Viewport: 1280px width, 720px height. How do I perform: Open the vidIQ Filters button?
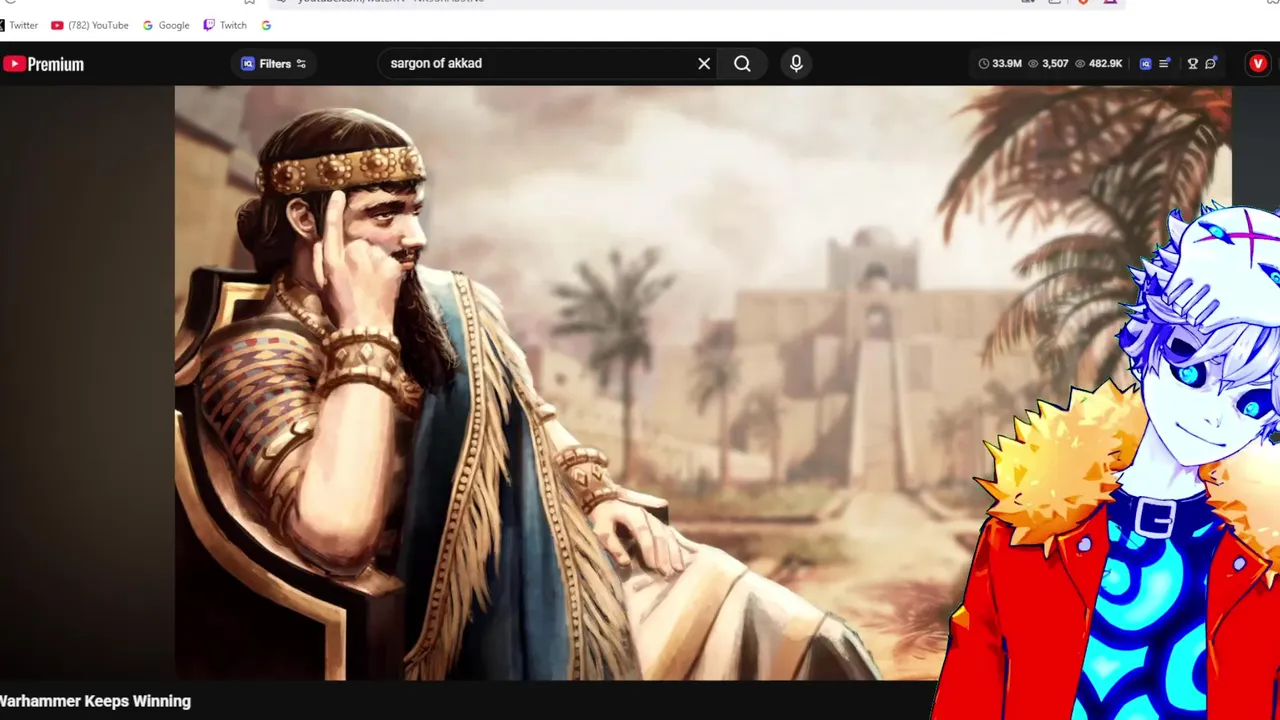[274, 64]
